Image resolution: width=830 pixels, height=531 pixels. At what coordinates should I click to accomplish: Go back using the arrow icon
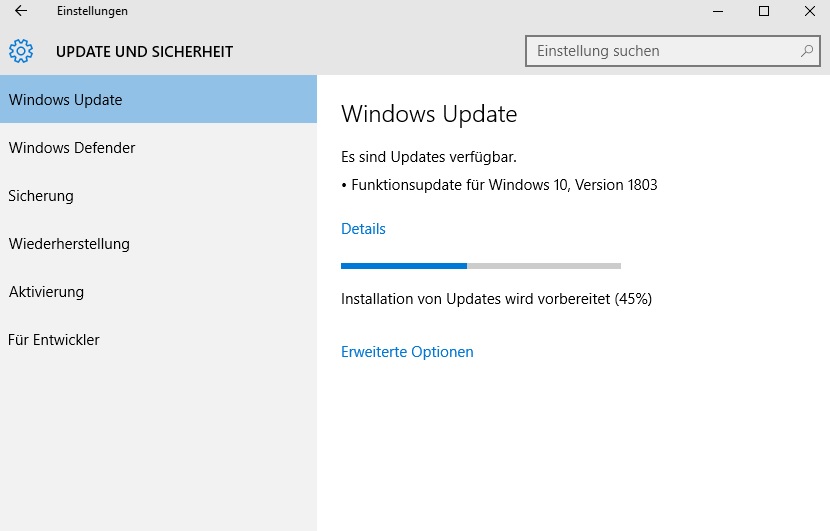(x=21, y=11)
